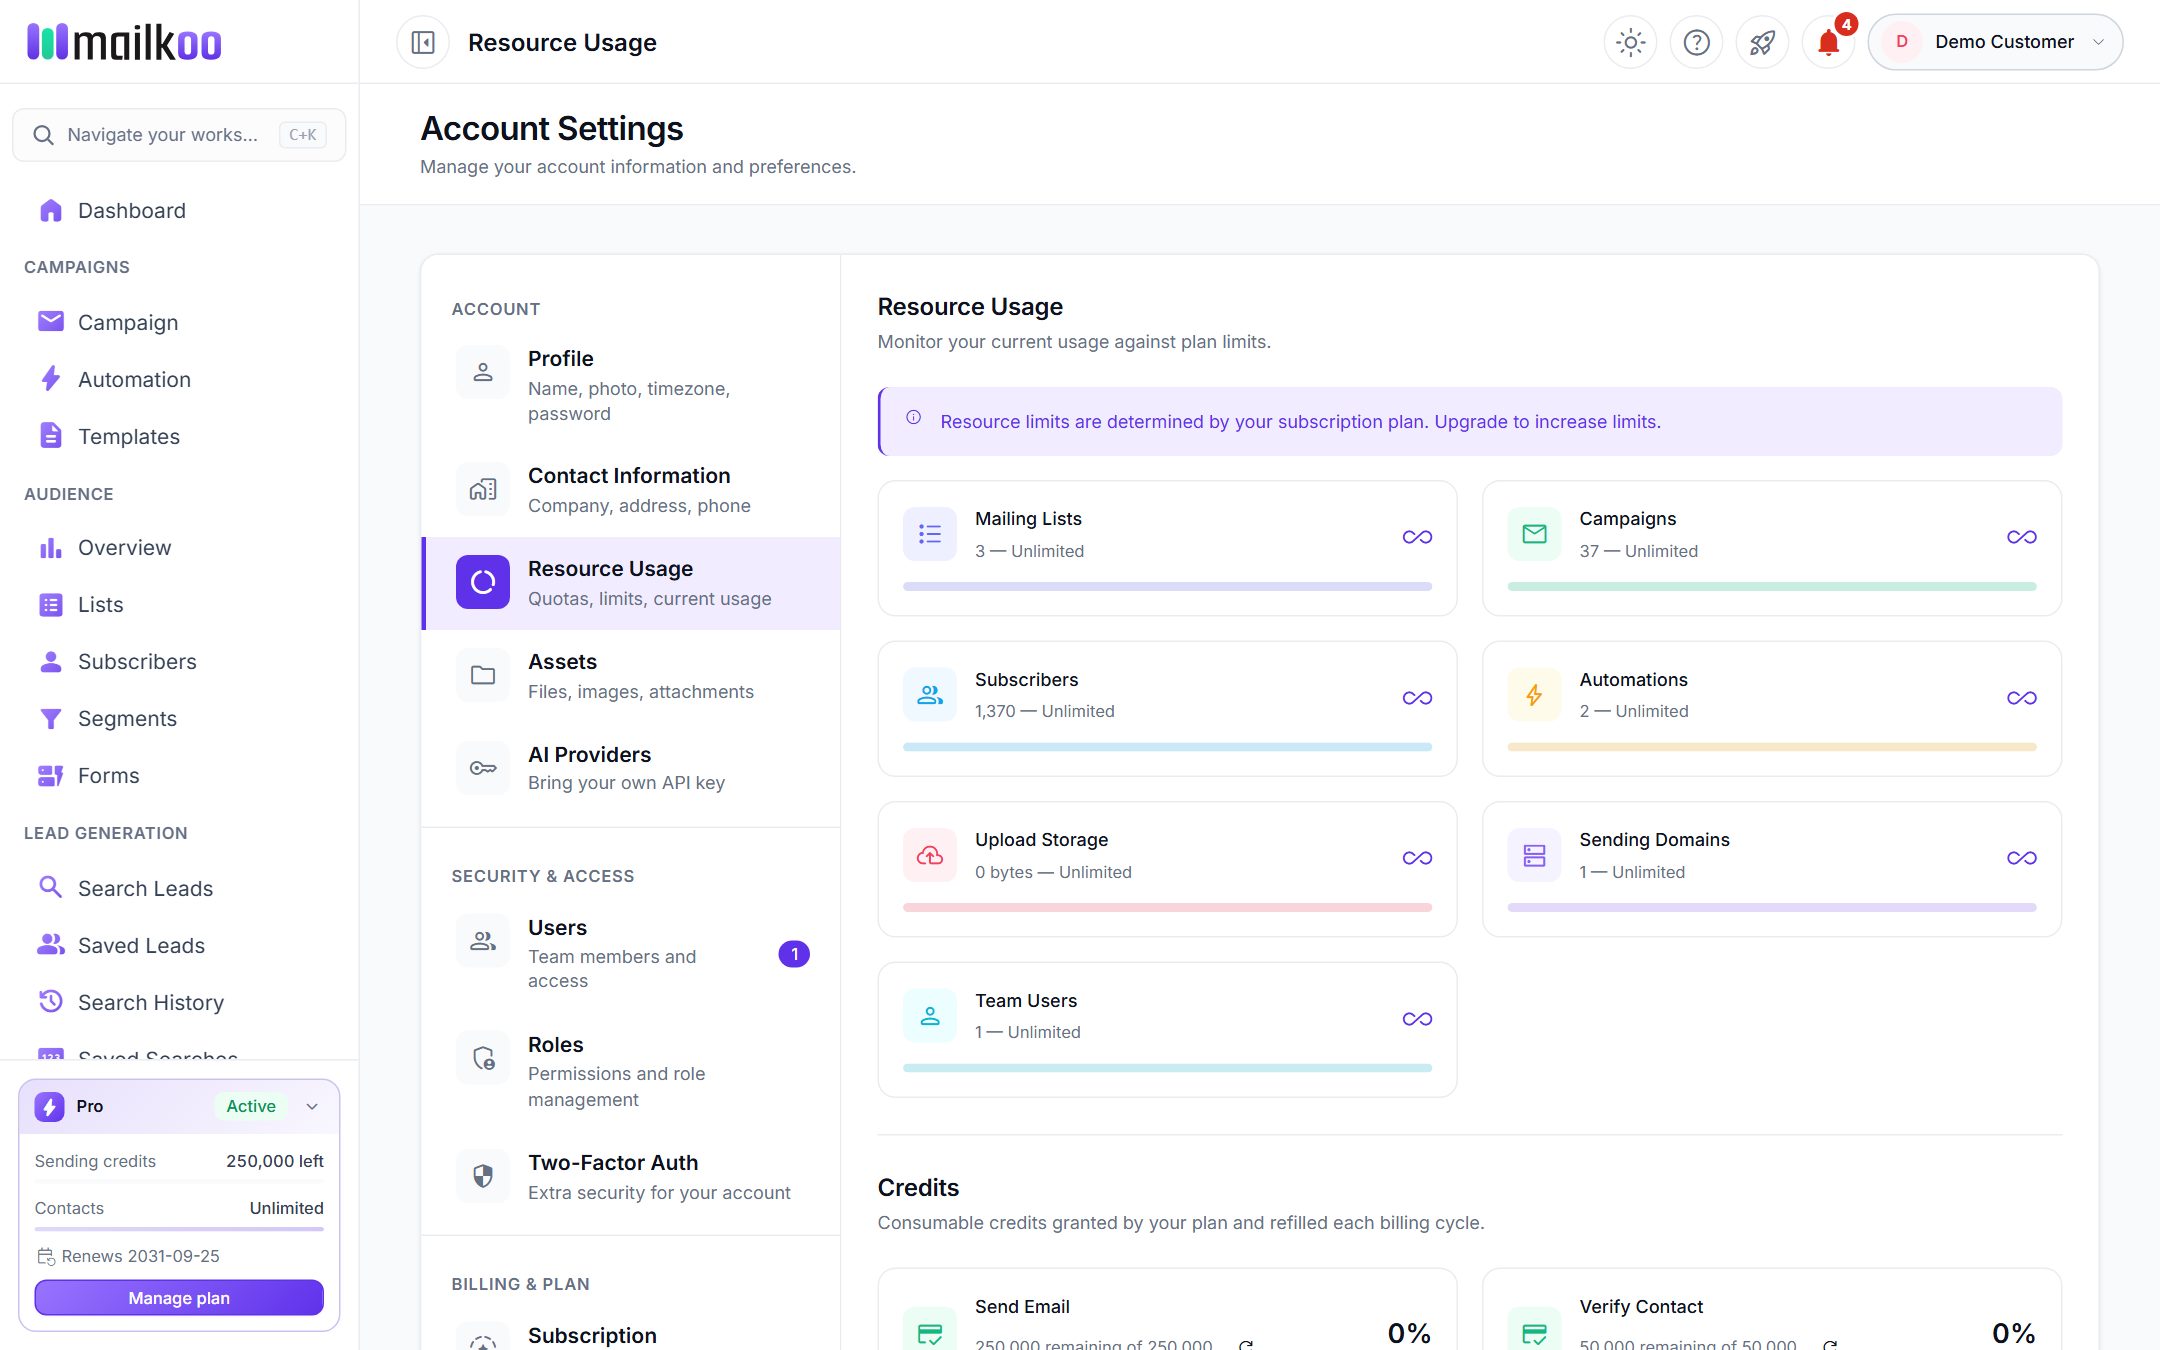Open Forms in sidebar
The image size is (2160, 1350).
pyautogui.click(x=179, y=775)
